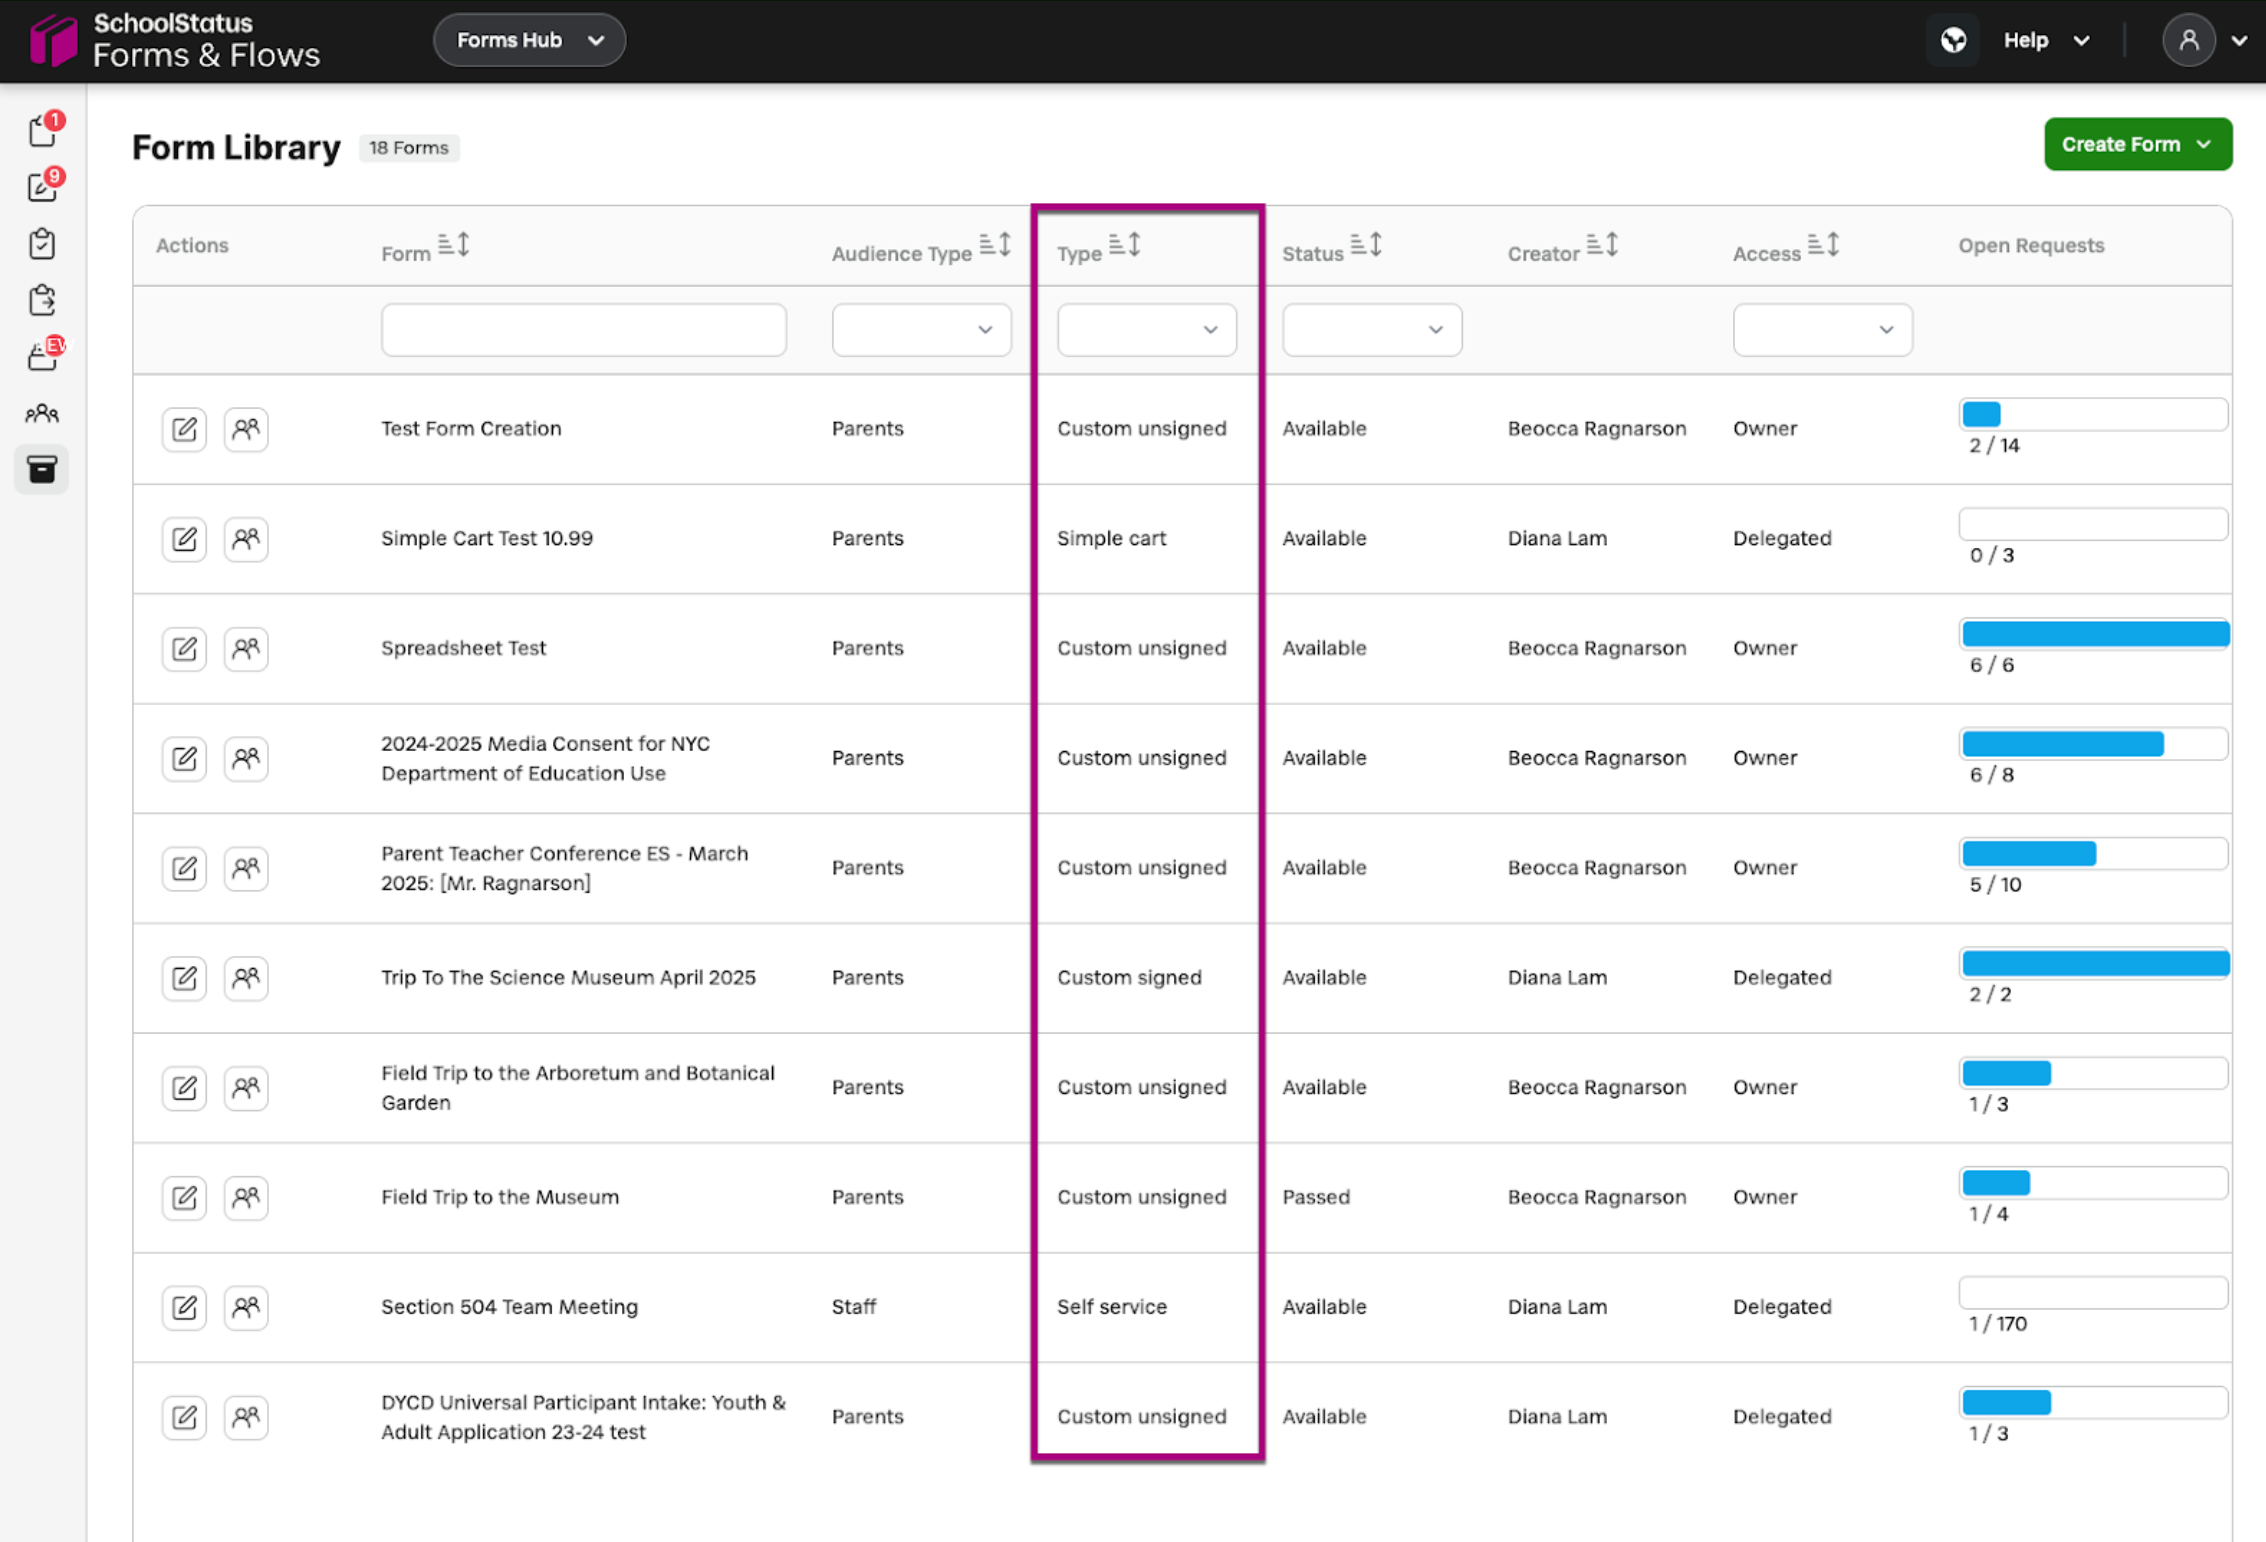
Task: Click the Simple cart type cell
Action: coord(1111,538)
